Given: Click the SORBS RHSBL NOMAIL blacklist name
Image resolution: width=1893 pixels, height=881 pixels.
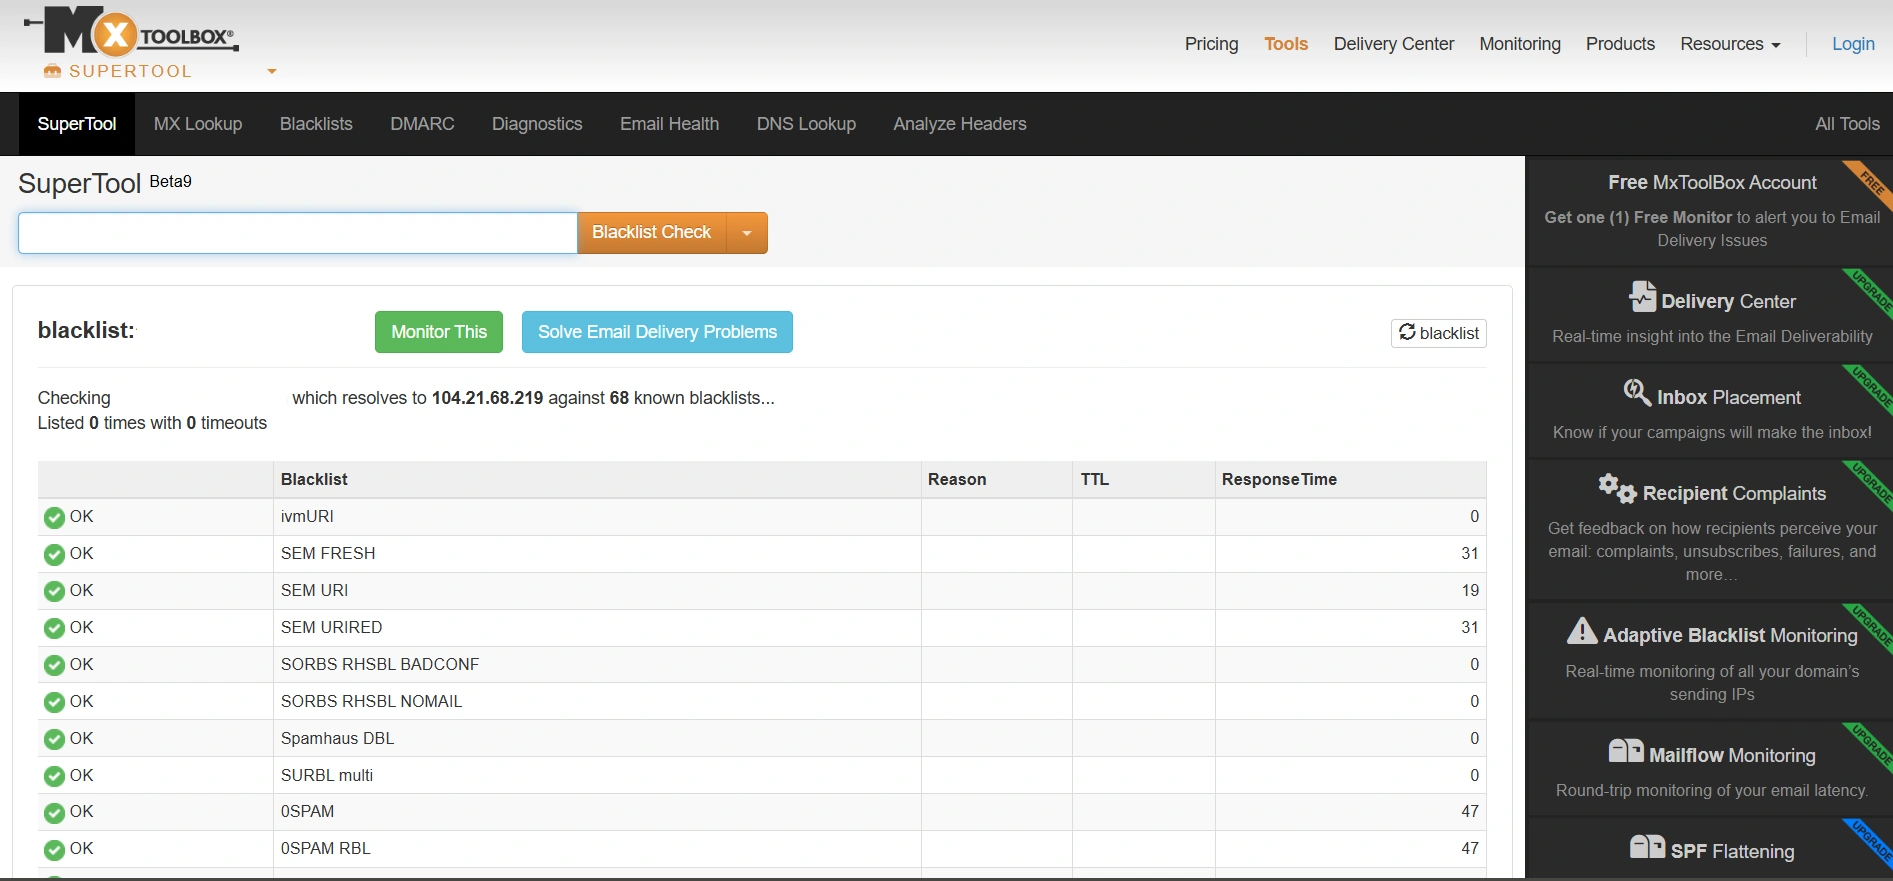Looking at the screenshot, I should (x=371, y=702).
